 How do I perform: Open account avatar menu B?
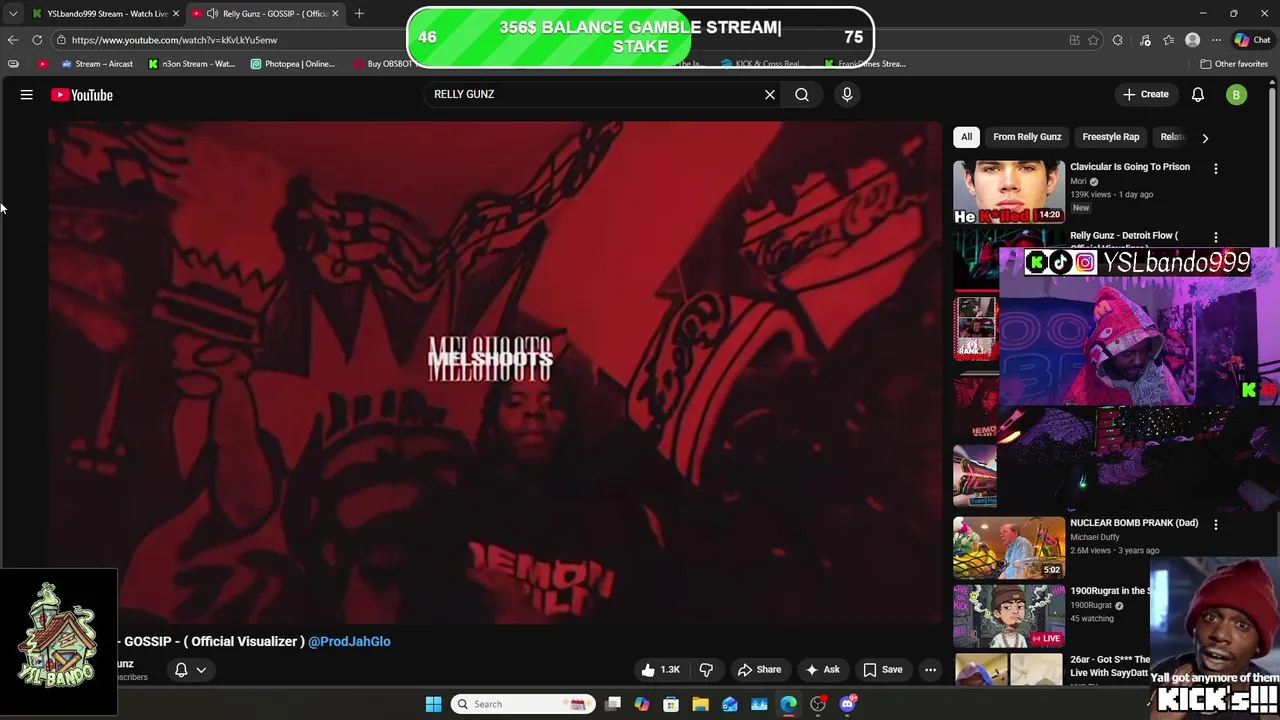pos(1237,95)
